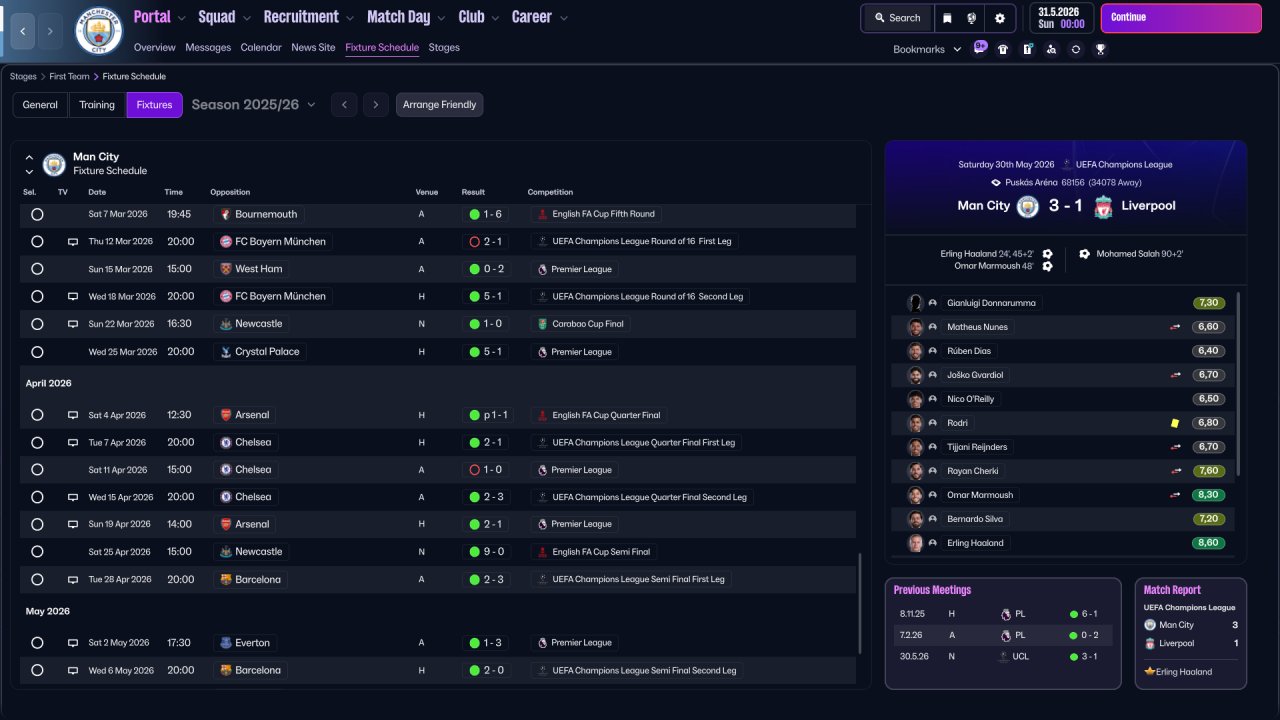Click Gianluigi Donnarumma's silhouette portrait

tap(915, 303)
